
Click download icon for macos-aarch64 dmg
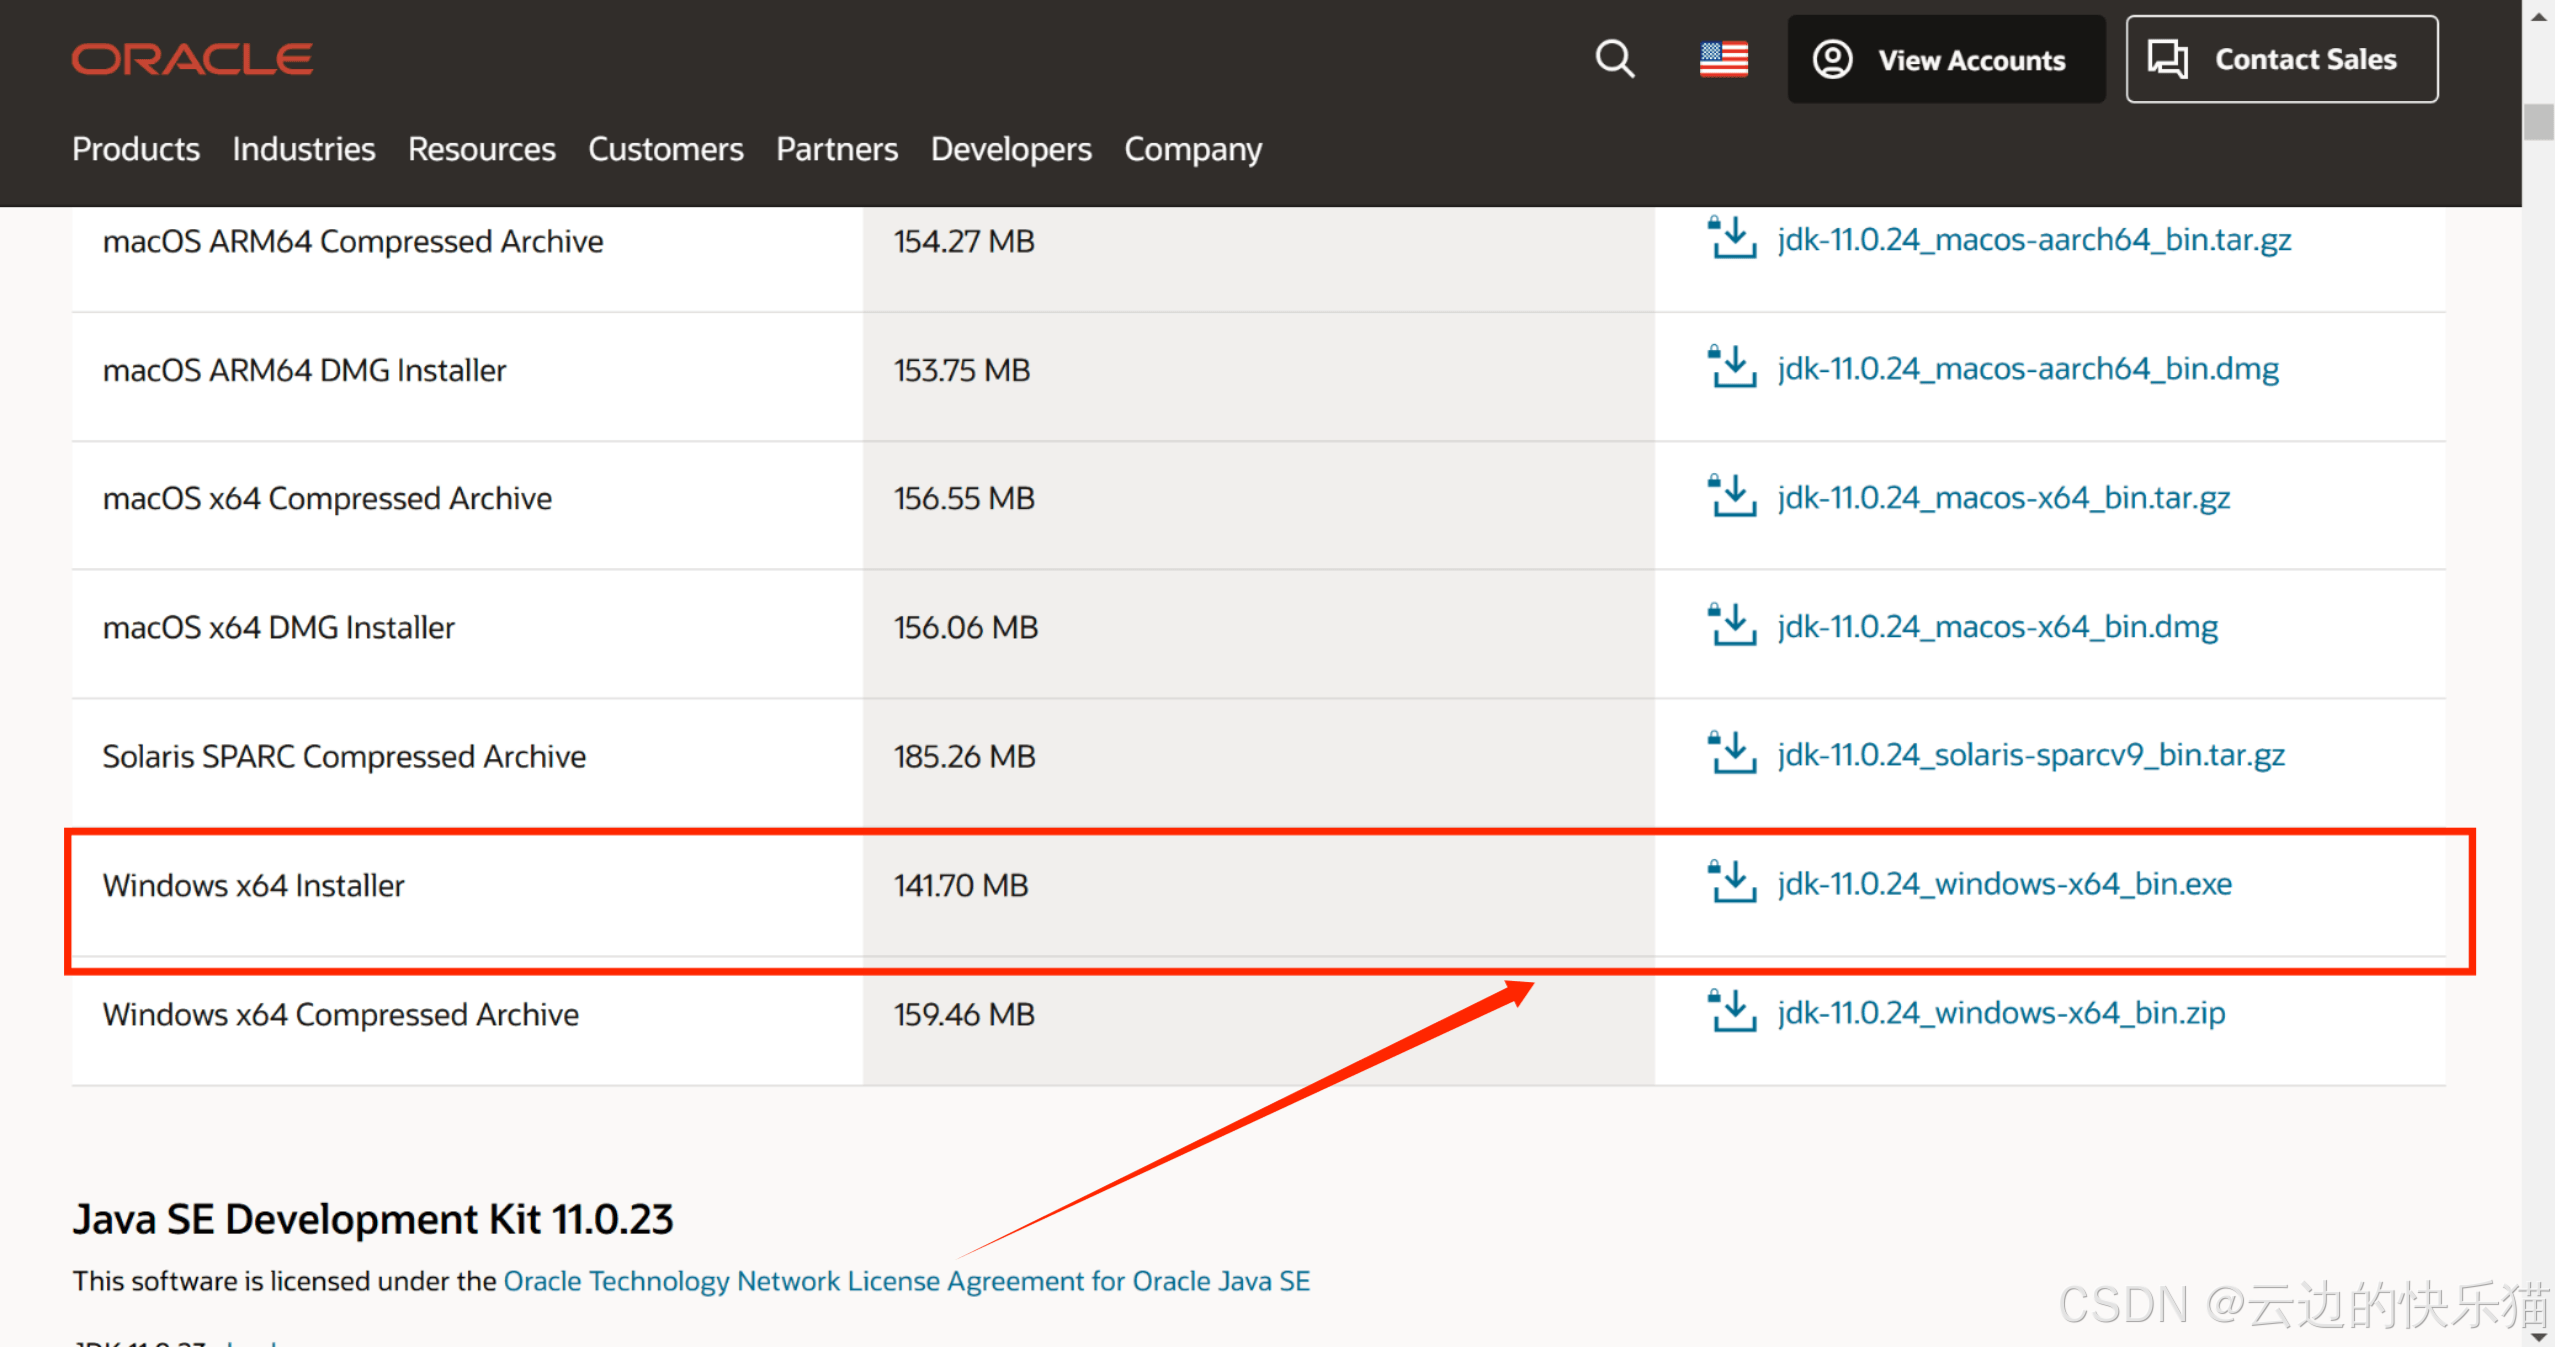click(1731, 368)
